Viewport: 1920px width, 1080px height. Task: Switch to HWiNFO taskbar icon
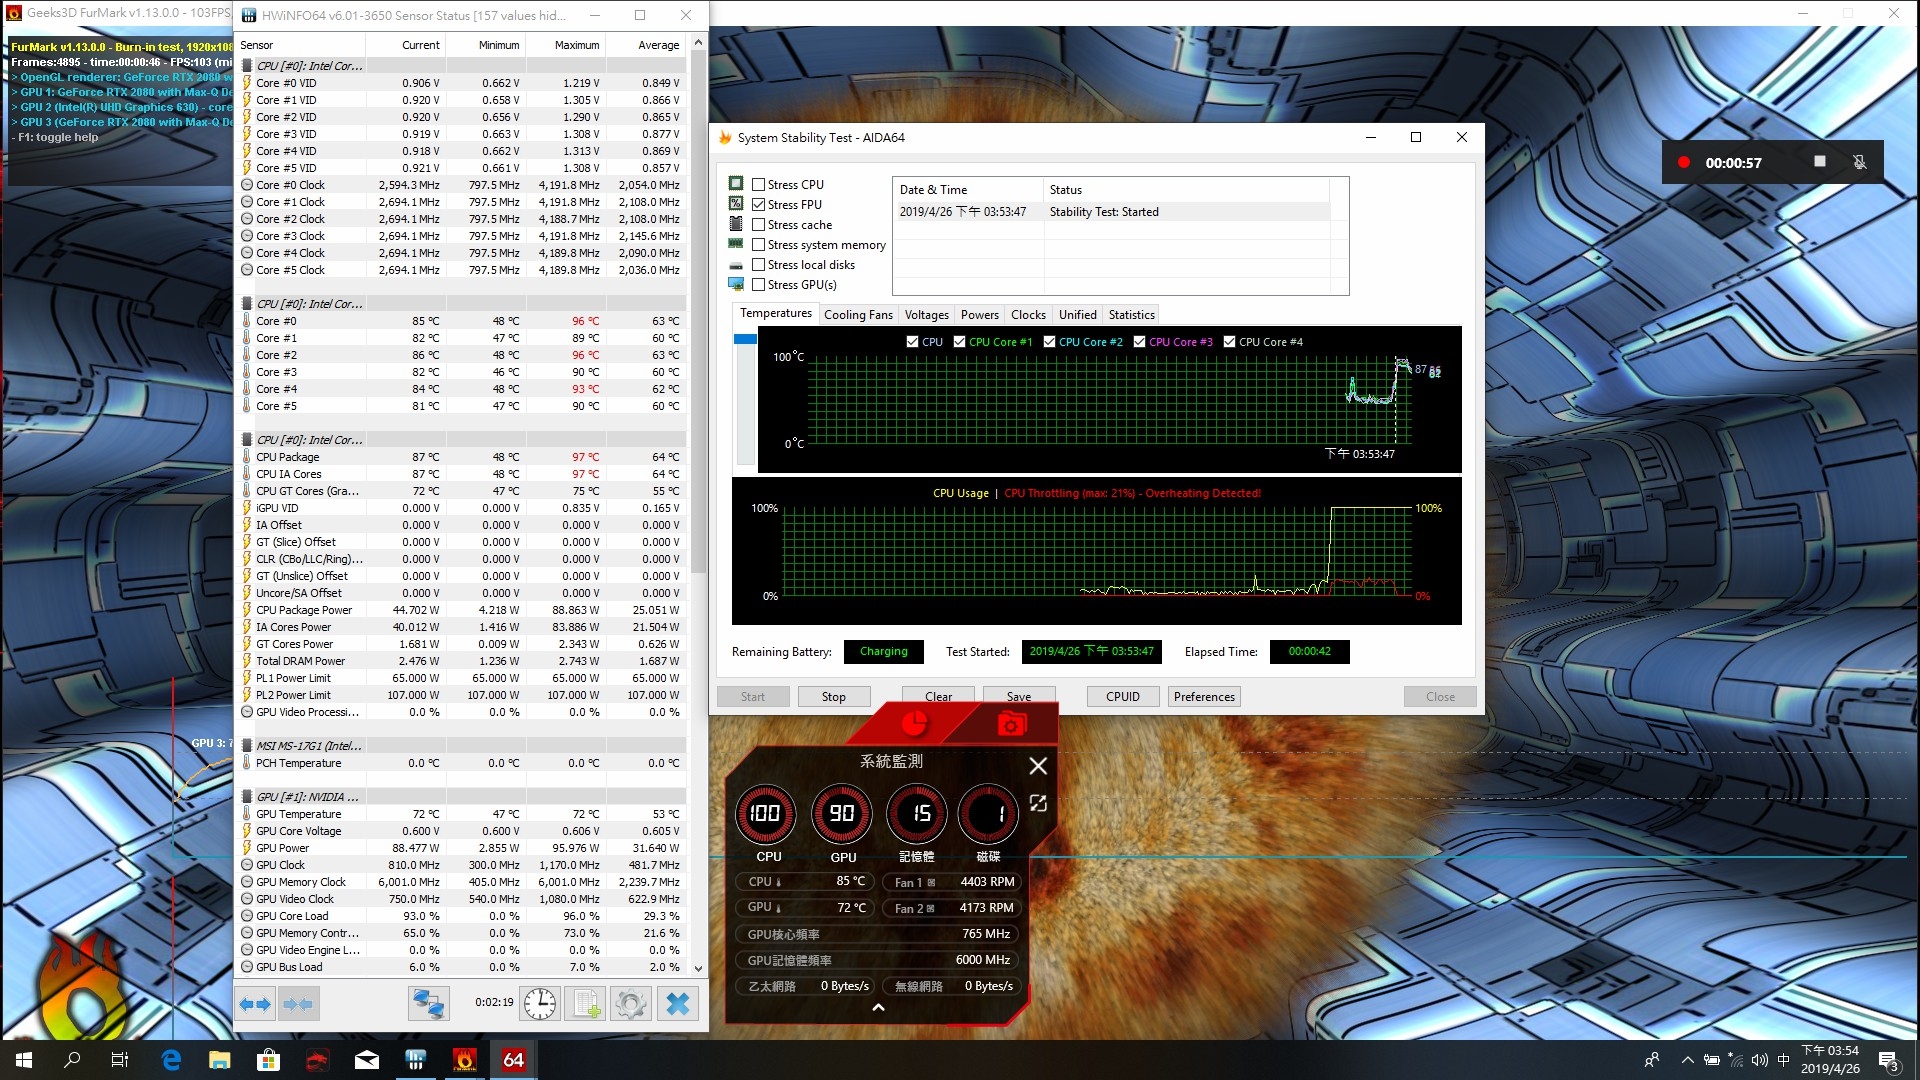coord(416,1060)
